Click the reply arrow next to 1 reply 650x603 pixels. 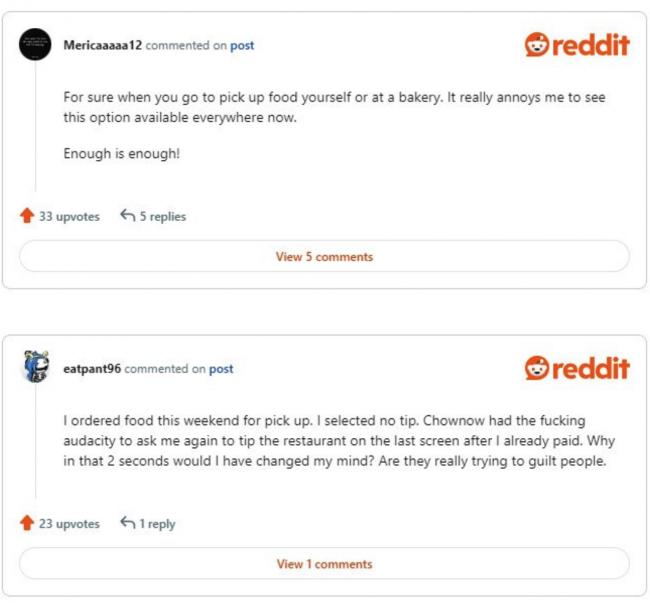tap(128, 523)
